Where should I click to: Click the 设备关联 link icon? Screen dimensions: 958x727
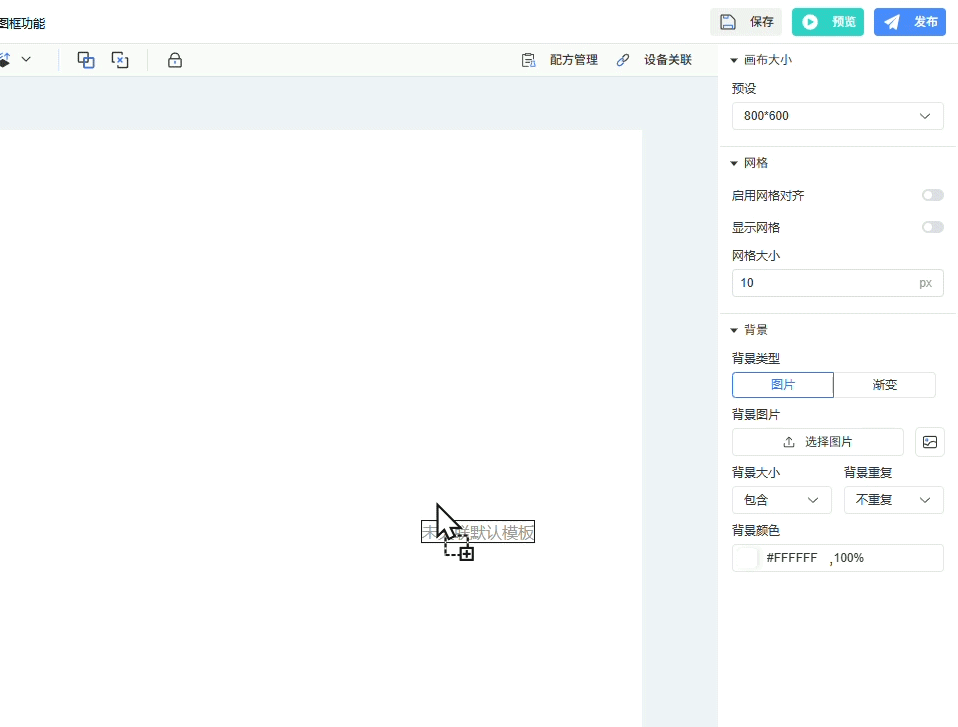[623, 60]
